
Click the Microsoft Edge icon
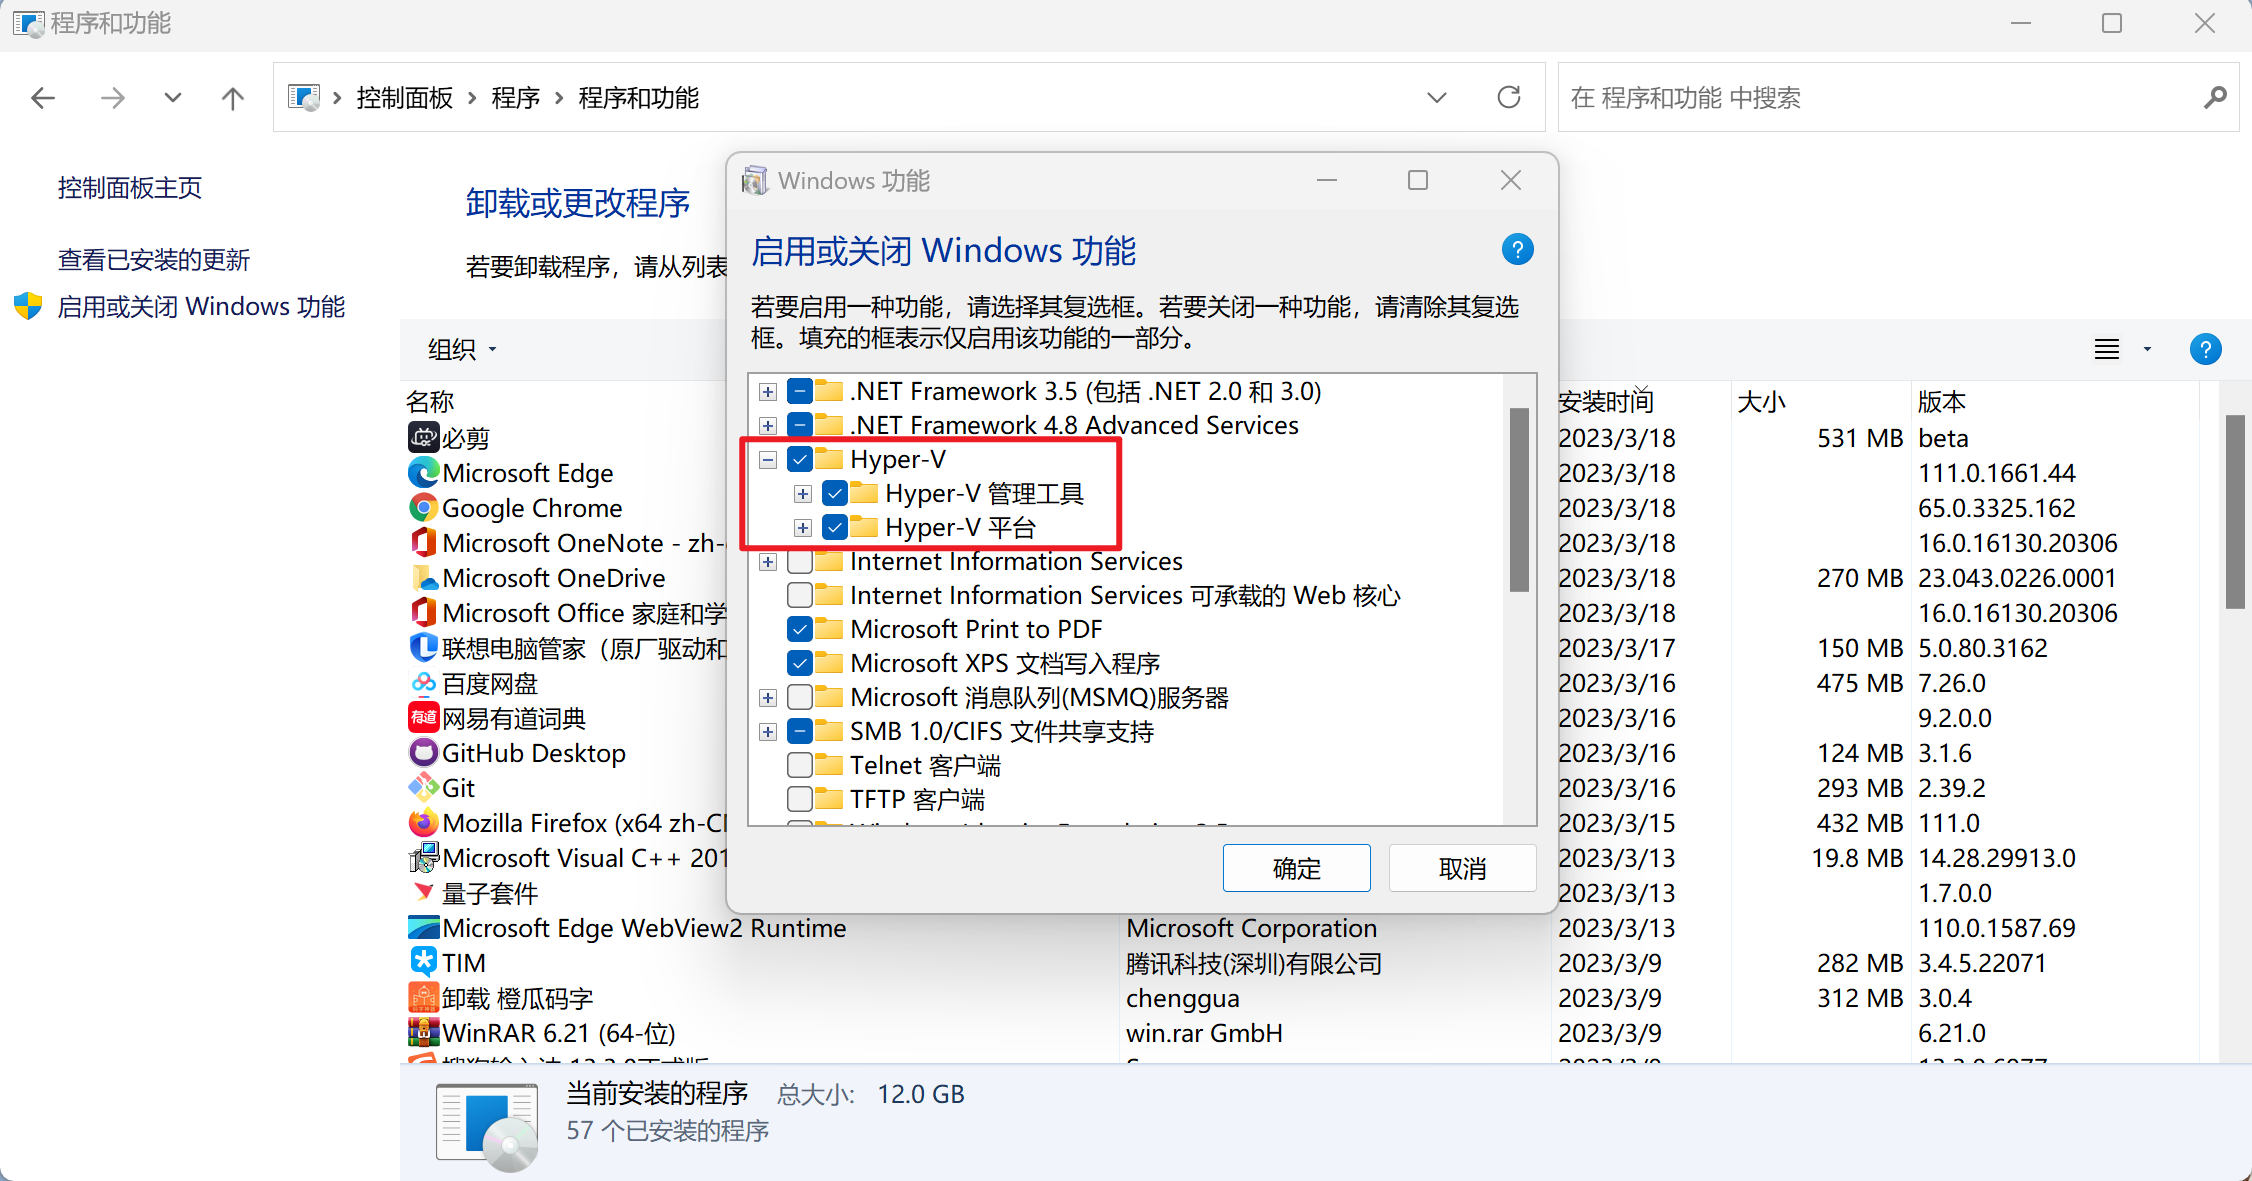point(422,472)
